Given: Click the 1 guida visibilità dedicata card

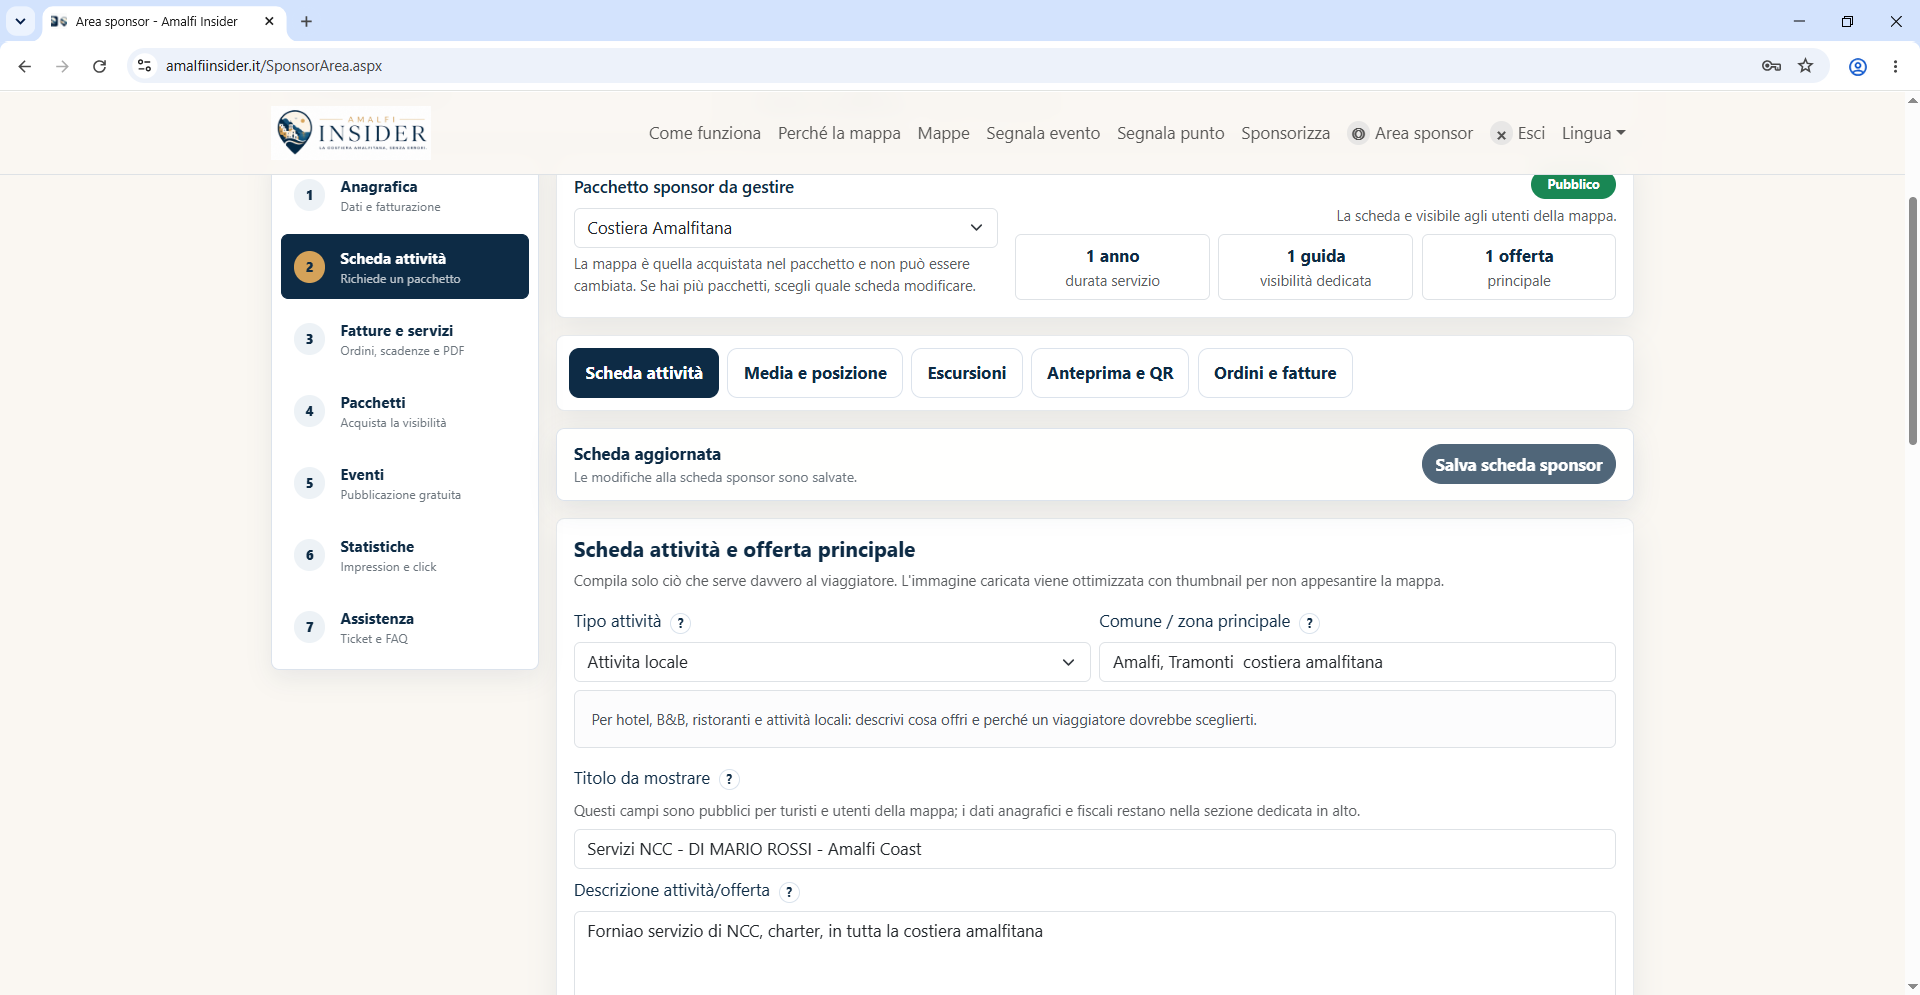Looking at the screenshot, I should pos(1315,267).
